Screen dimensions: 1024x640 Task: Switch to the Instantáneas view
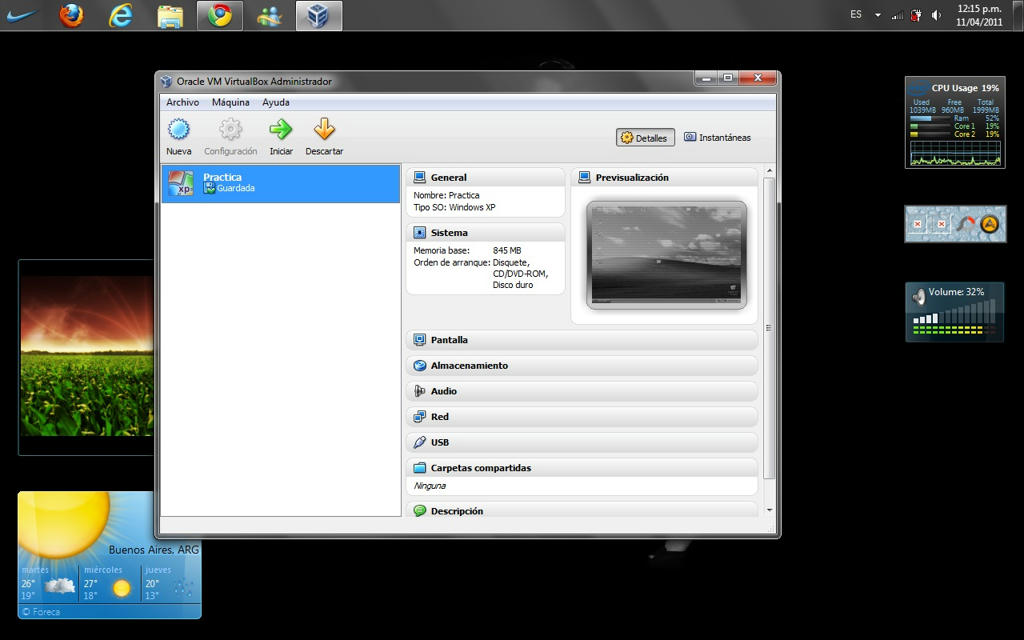(x=717, y=138)
